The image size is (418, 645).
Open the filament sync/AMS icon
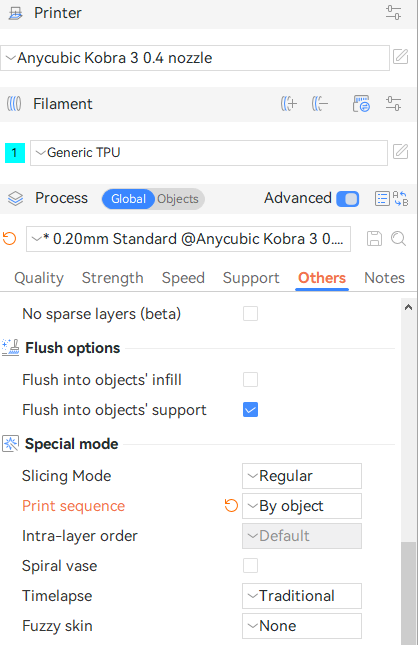pos(361,104)
